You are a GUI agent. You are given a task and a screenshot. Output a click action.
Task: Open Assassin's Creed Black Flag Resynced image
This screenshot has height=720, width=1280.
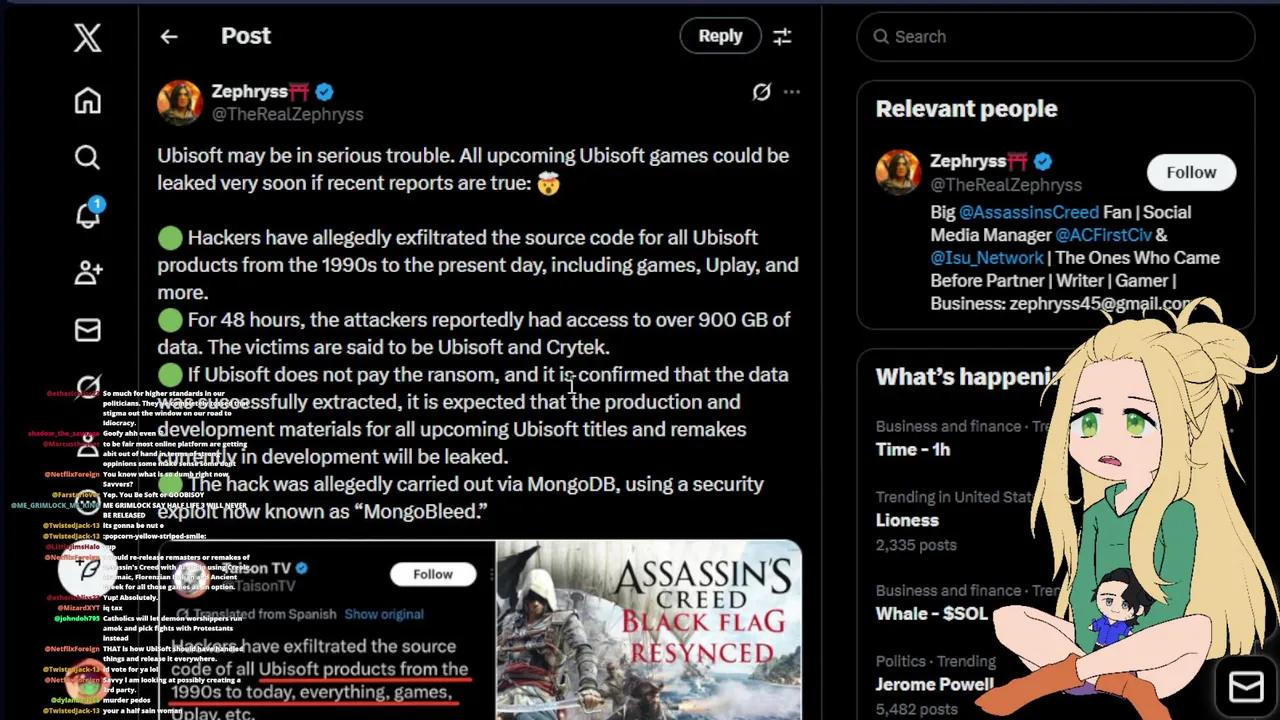point(648,630)
